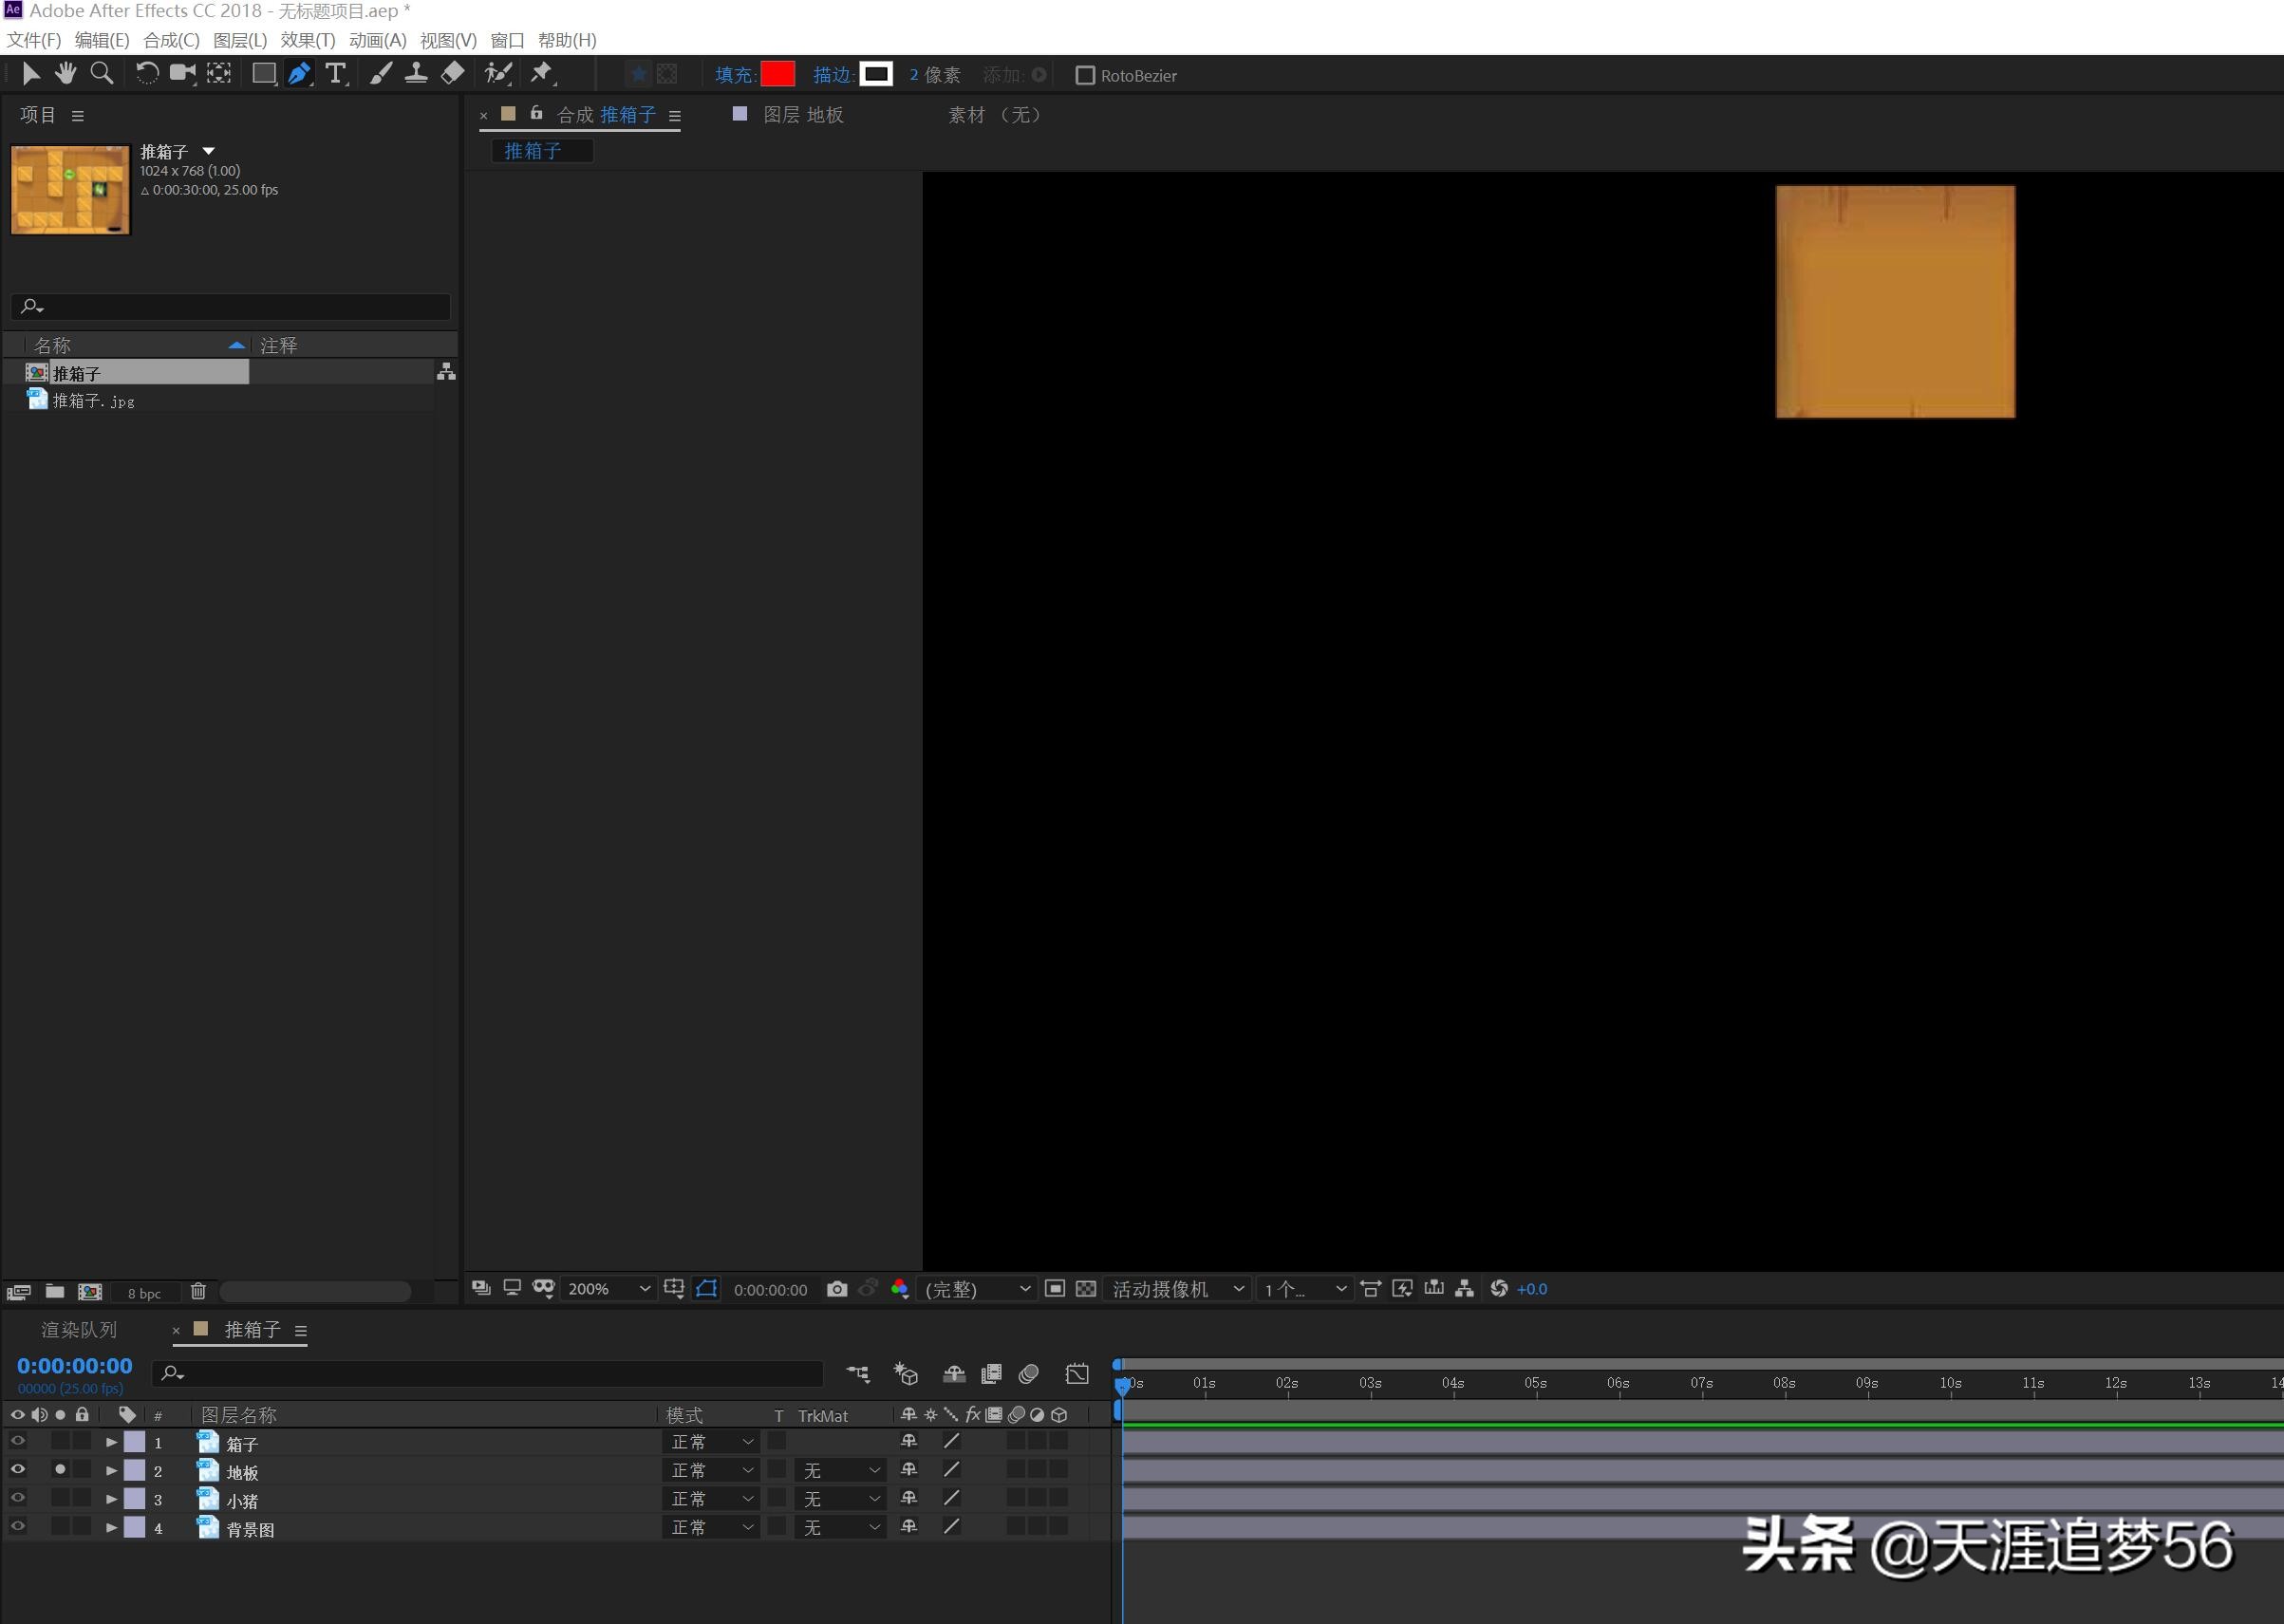Switch to the 渲染队列 tab

[79, 1330]
